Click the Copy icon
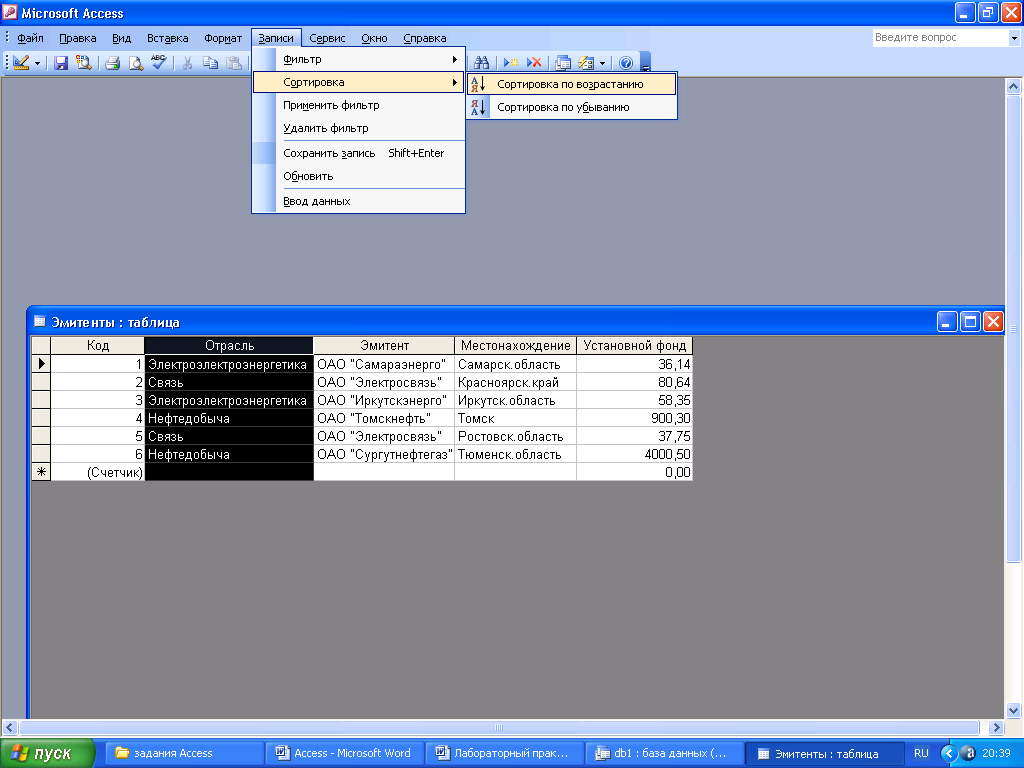Viewport: 1024px width, 768px height. click(210, 63)
